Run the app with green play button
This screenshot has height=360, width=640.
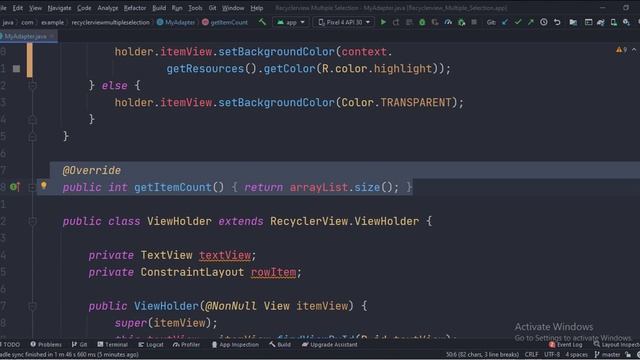click(383, 22)
